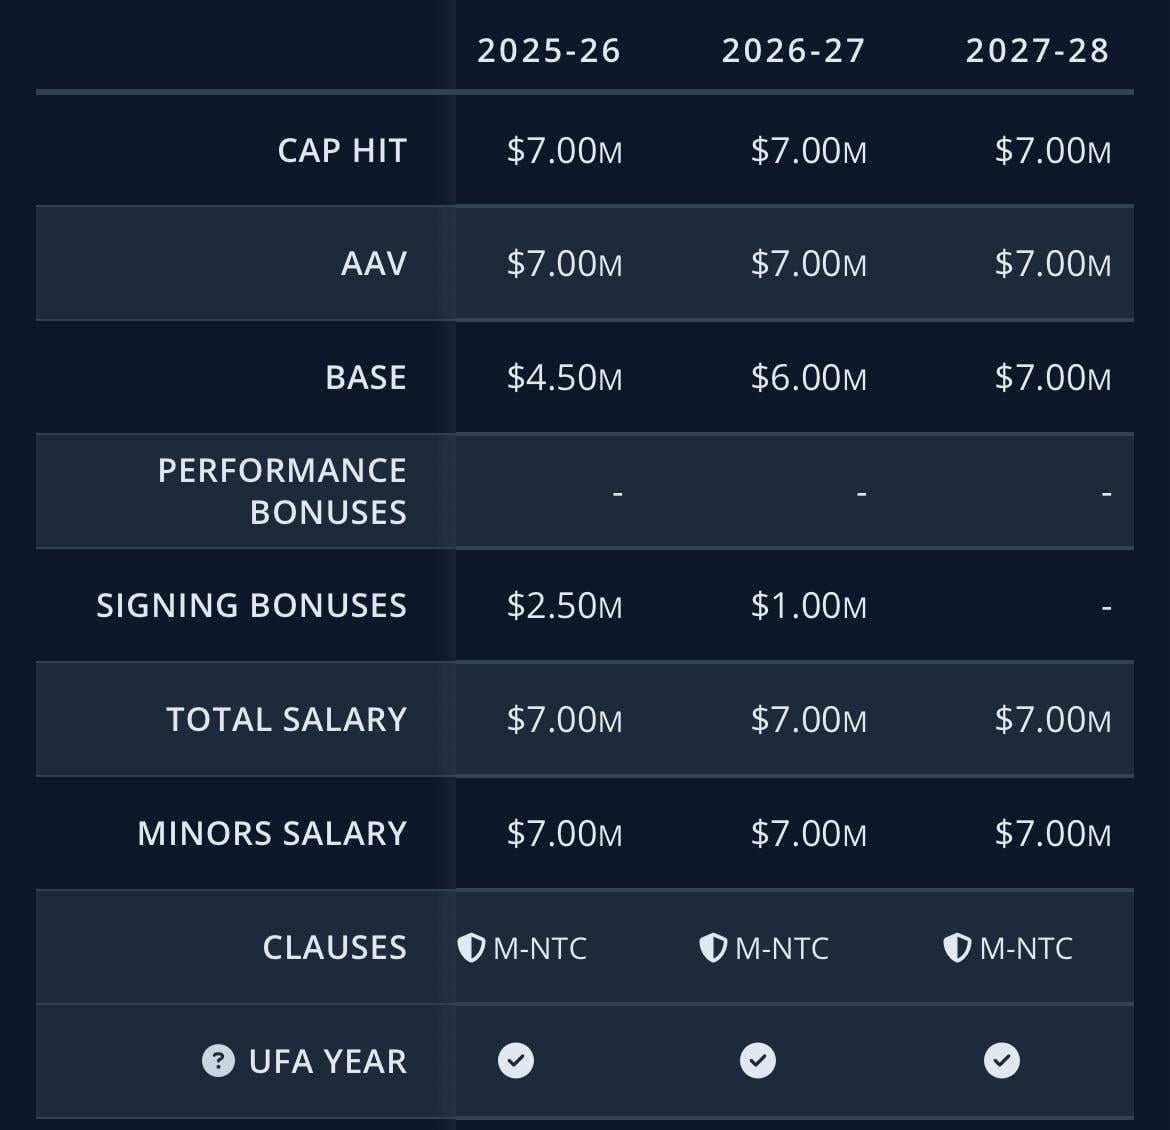This screenshot has width=1170, height=1130.
Task: Click the MINORS SALARY row label
Action: pyautogui.click(x=272, y=834)
